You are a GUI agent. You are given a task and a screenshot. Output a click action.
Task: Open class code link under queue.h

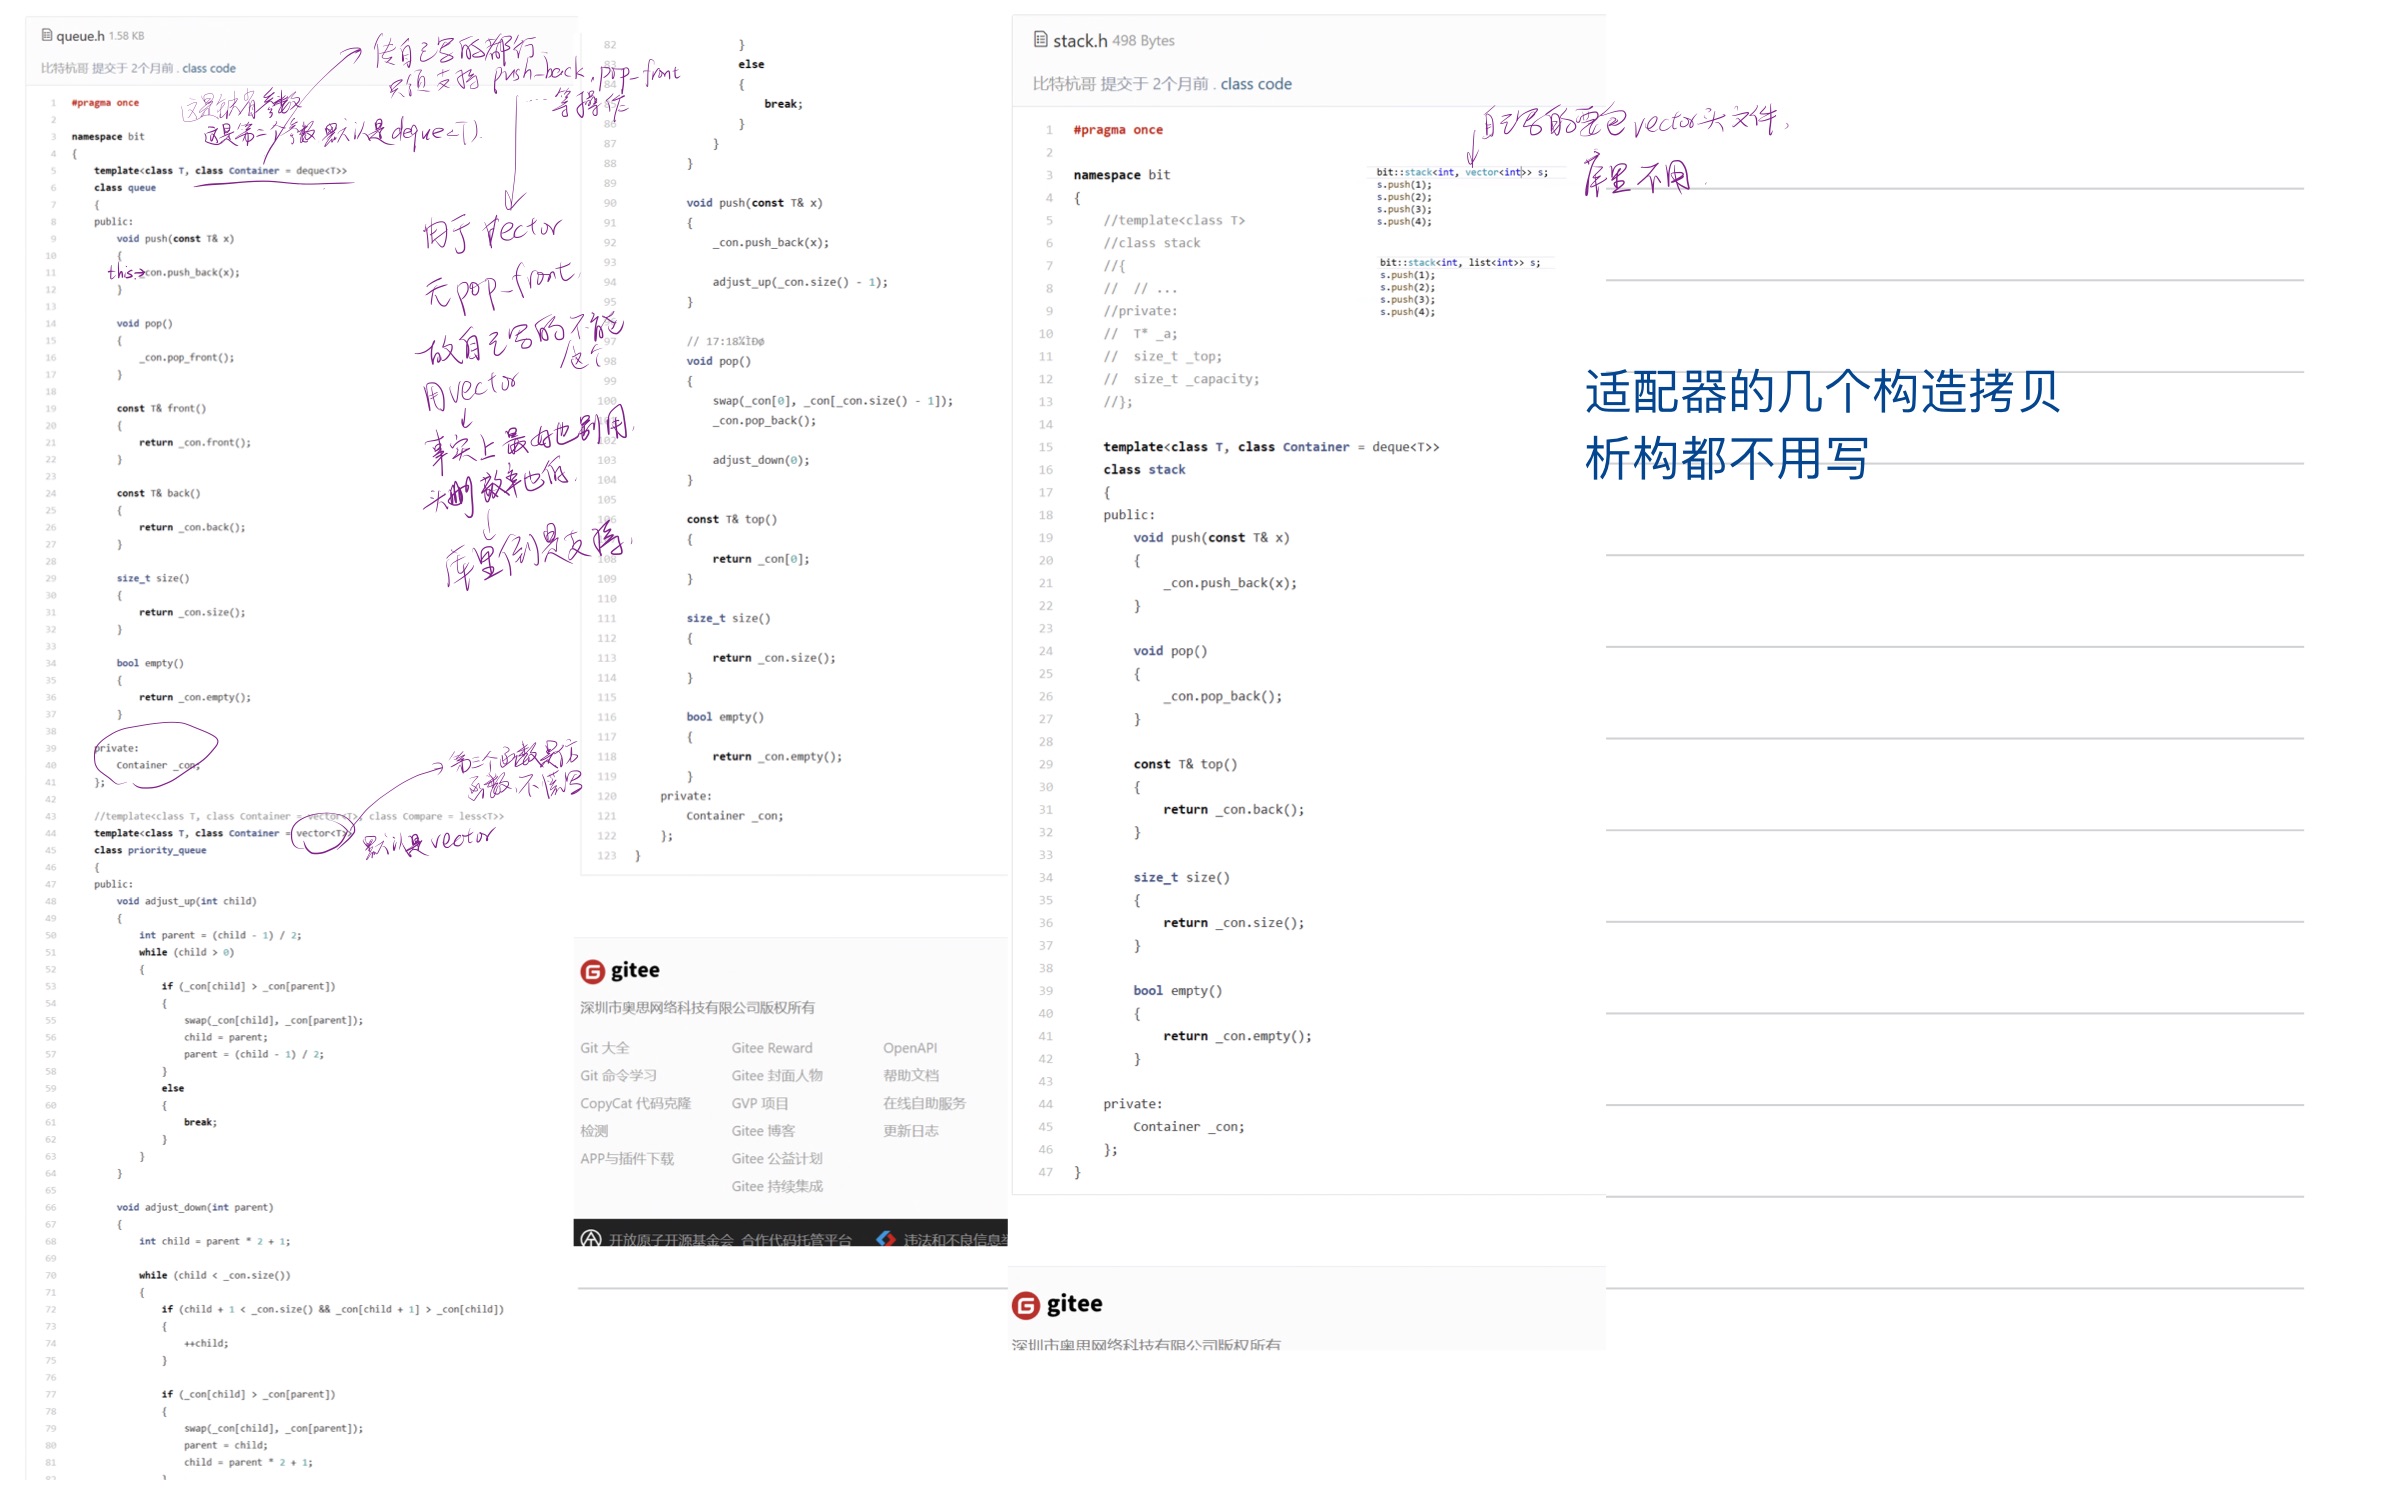pos(209,68)
